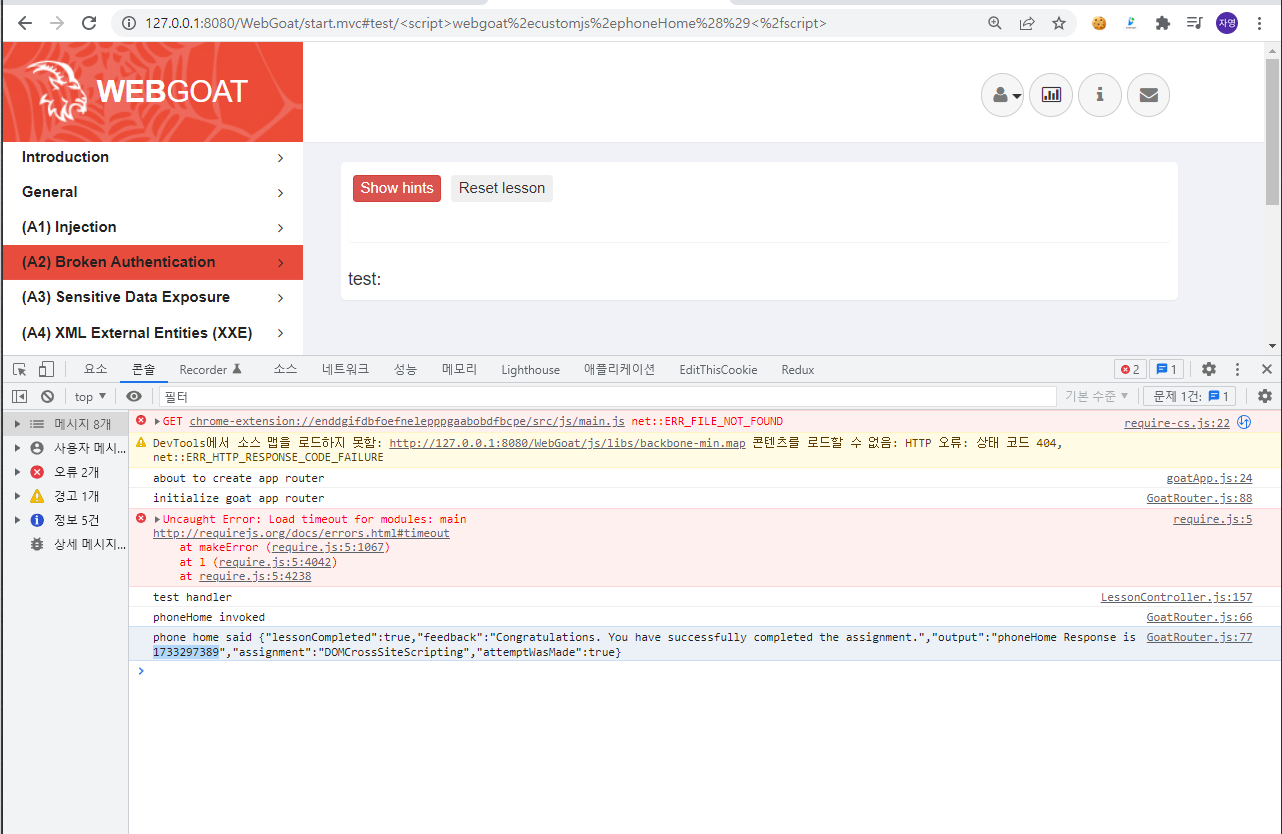Switch to the 요소 DevTools tab
The width and height of the screenshot is (1282, 834).
95,369
